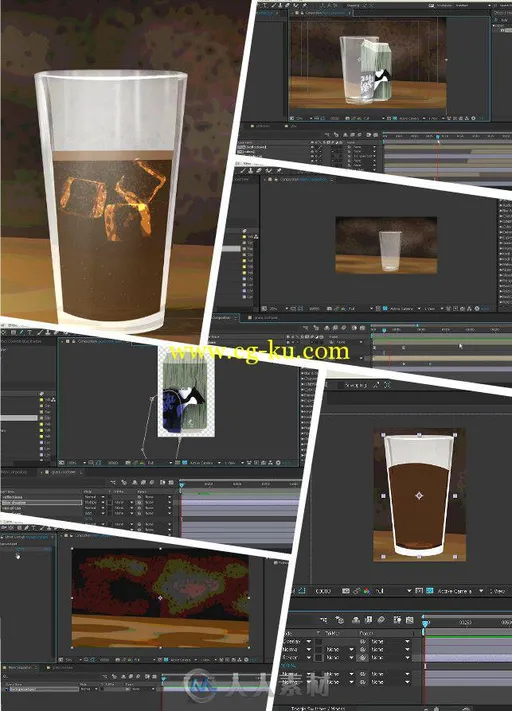Viewport: 512px width, 711px height.
Task: Click current time indicator in top-right timeline
Action: [x=438, y=136]
